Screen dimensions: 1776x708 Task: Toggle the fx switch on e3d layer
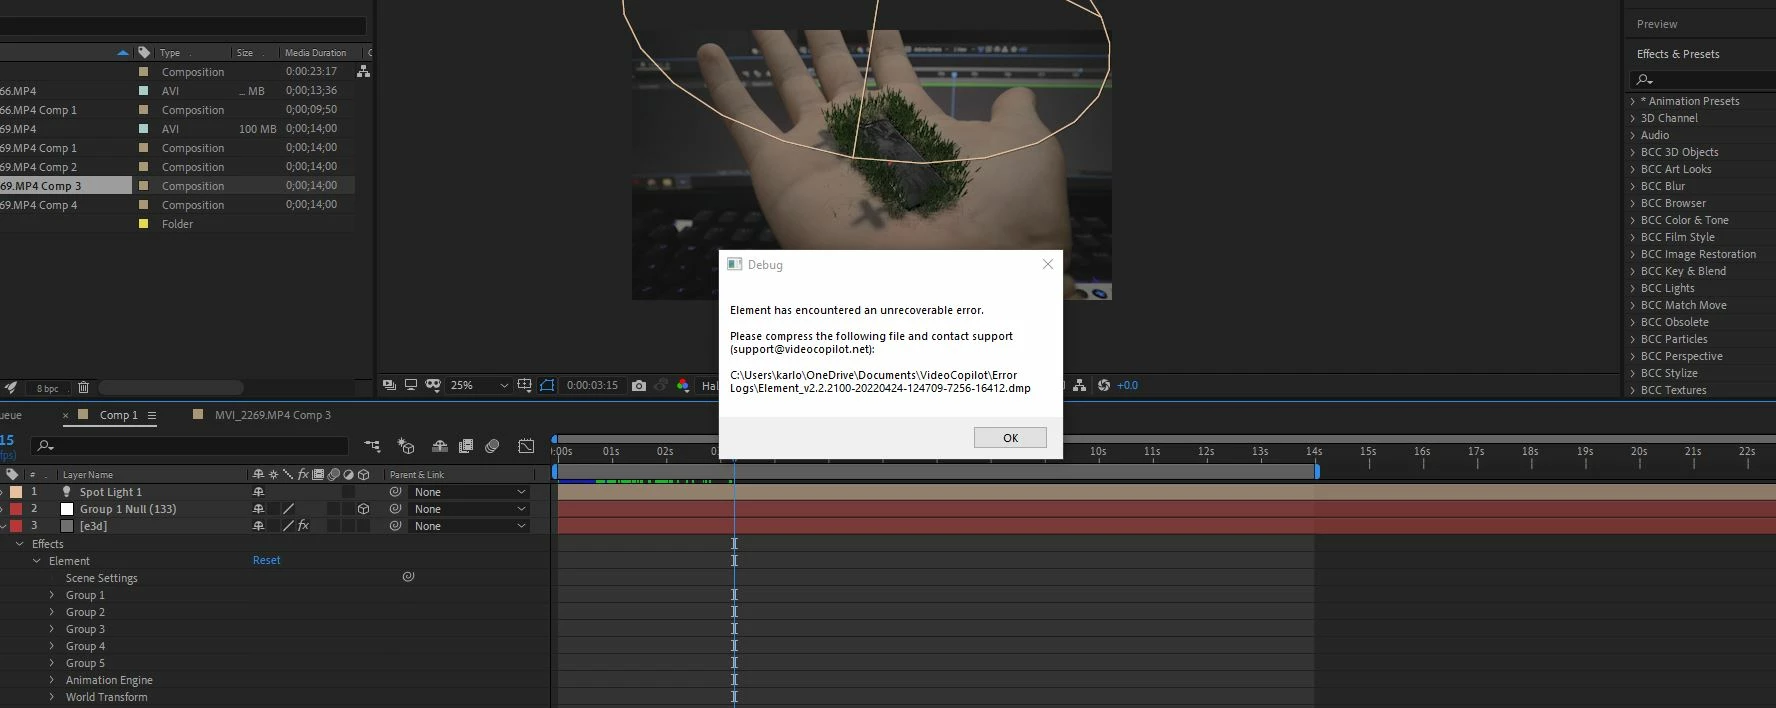coord(303,526)
